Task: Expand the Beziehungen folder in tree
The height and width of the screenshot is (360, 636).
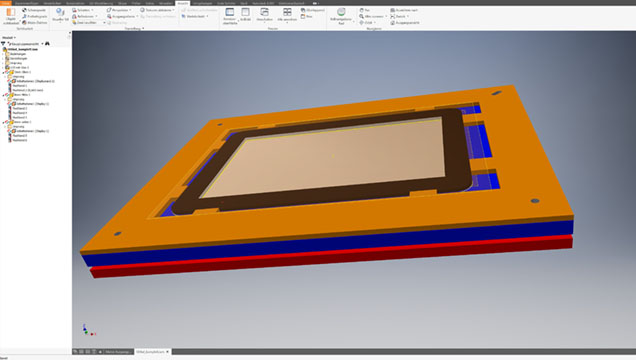Action: [3, 54]
